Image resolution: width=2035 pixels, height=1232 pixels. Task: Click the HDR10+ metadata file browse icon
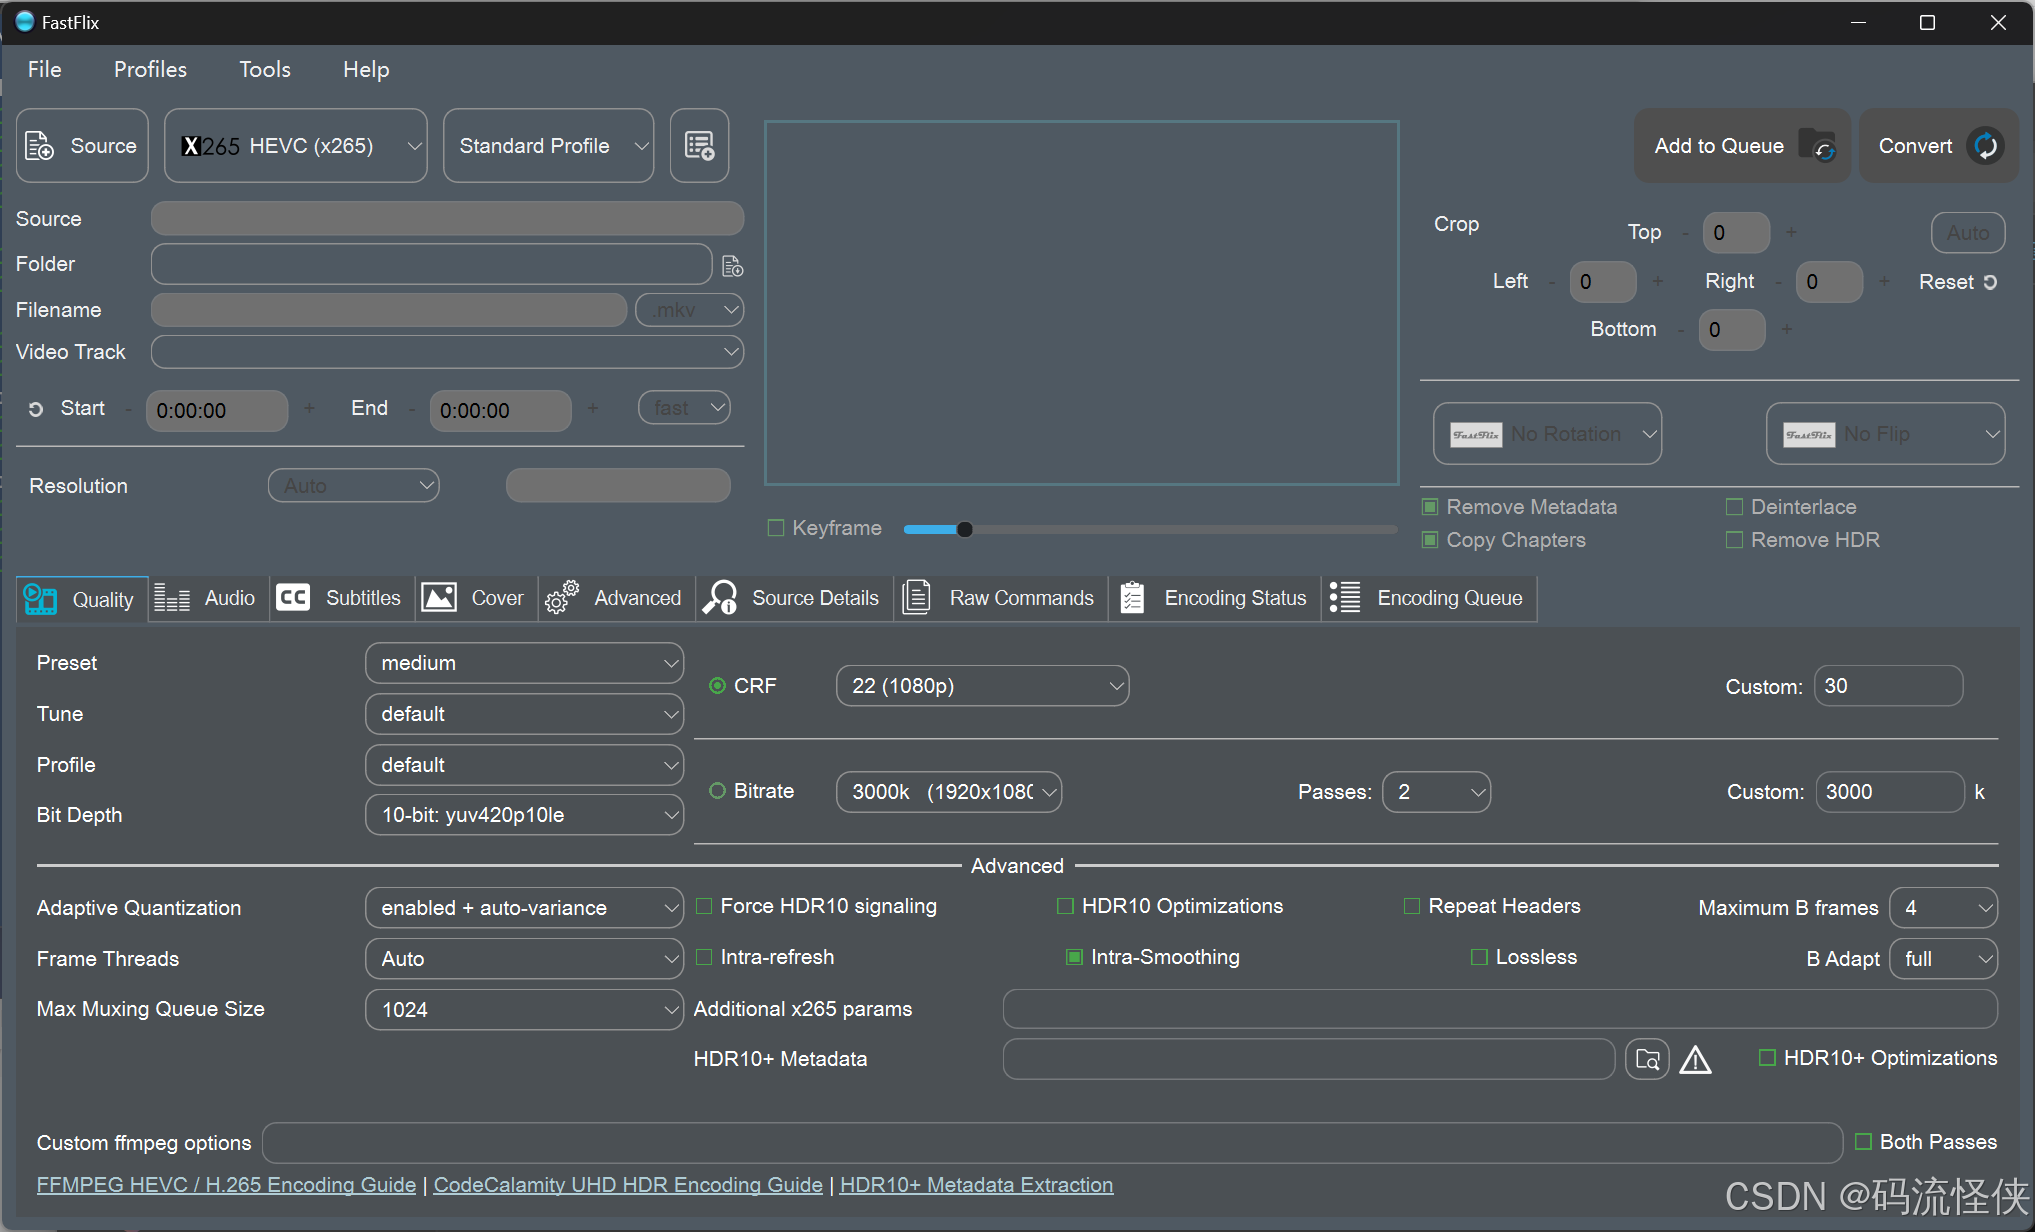pyautogui.click(x=1647, y=1059)
